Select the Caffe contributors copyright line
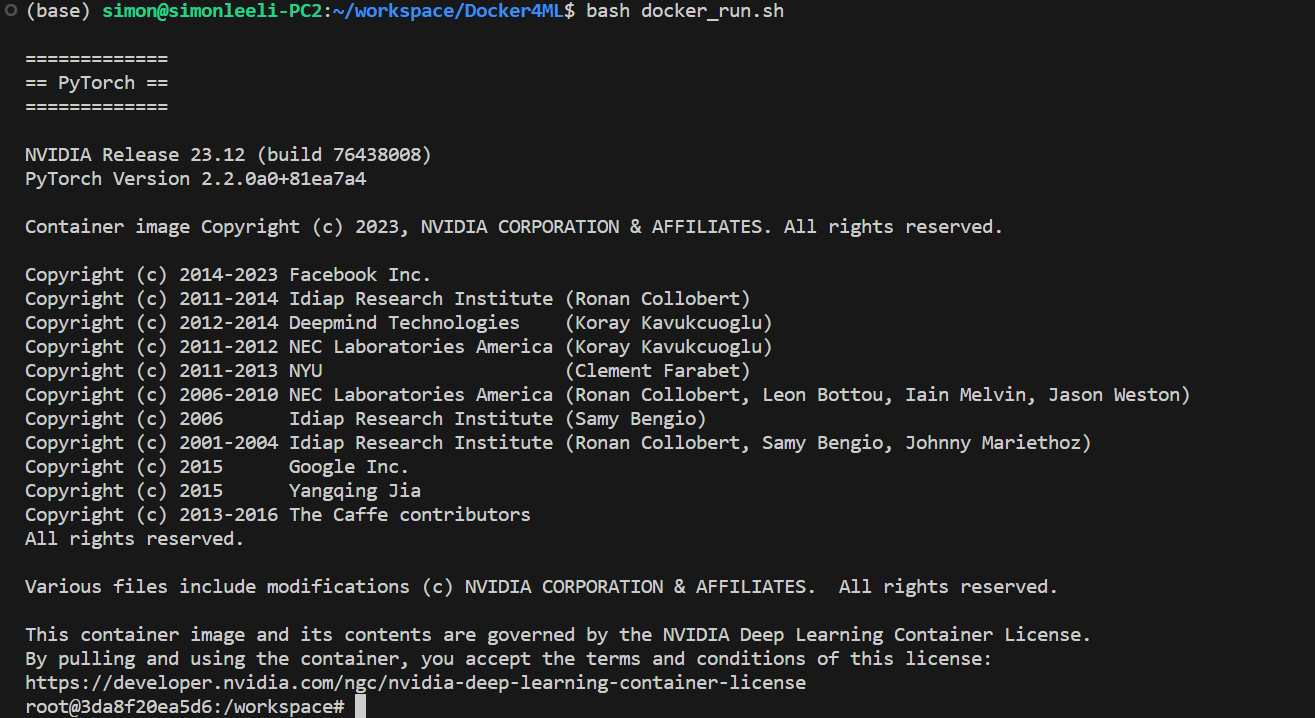This screenshot has width=1315, height=718. pos(277,514)
